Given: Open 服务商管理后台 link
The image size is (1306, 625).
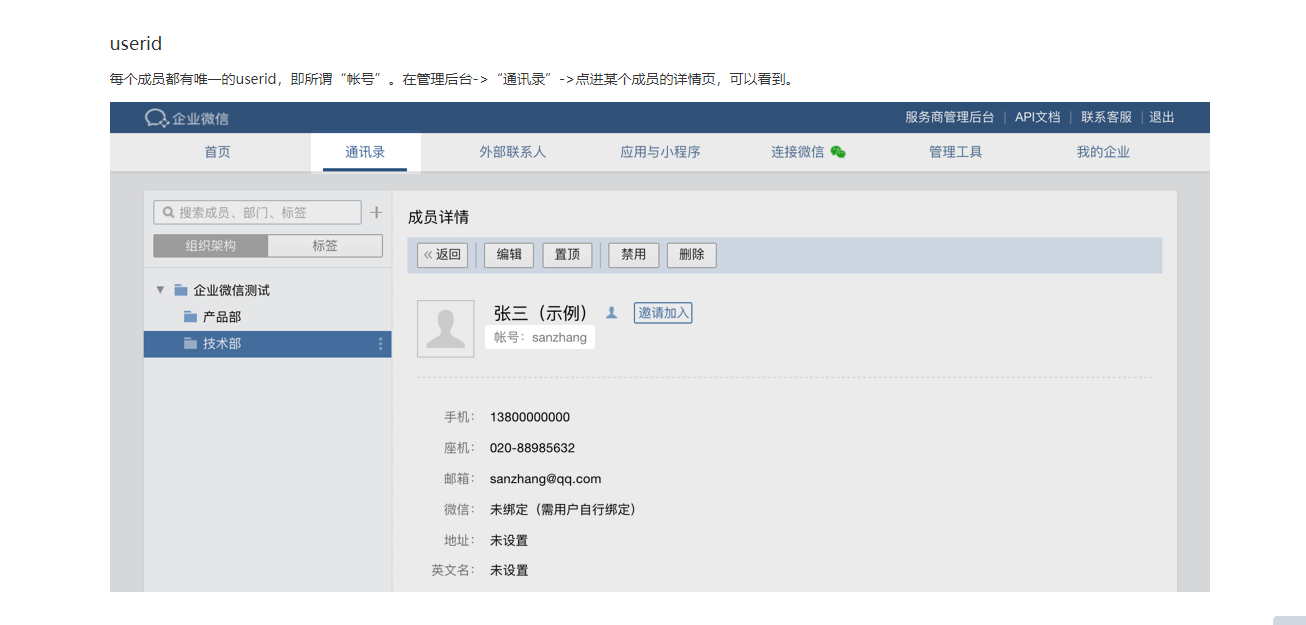Looking at the screenshot, I should tap(949, 117).
